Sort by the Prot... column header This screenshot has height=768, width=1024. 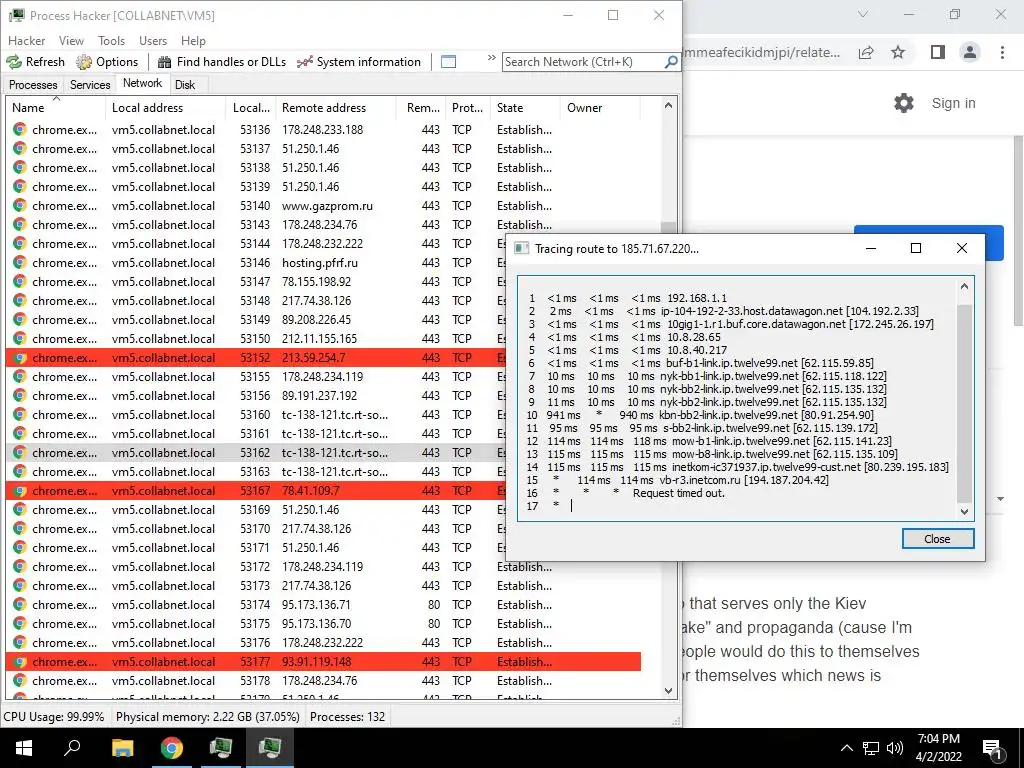tap(468, 108)
